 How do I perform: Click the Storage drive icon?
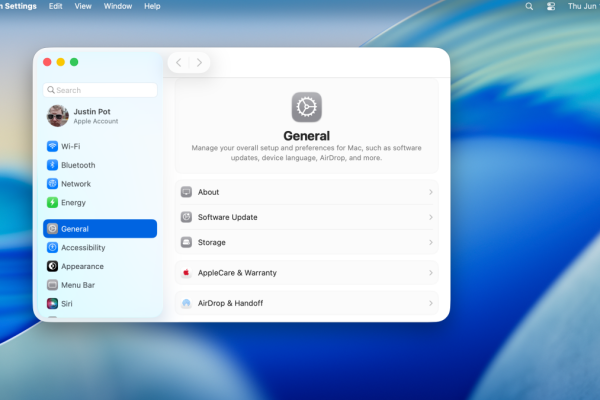(x=186, y=242)
